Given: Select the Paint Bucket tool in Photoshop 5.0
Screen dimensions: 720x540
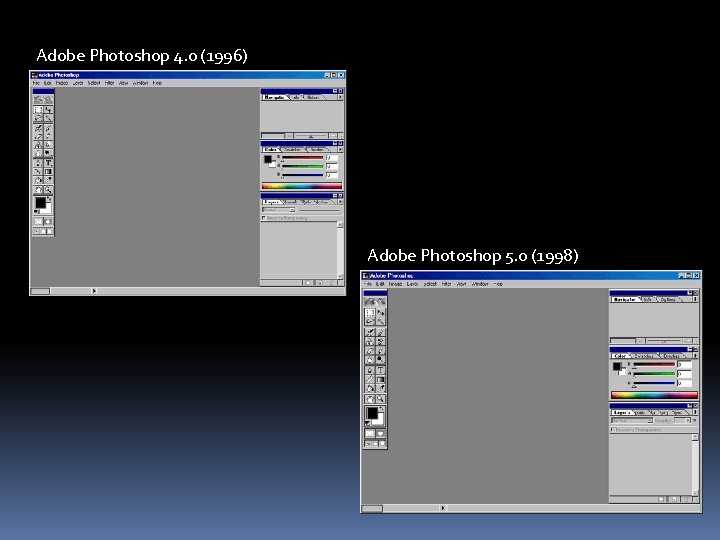Looking at the screenshot, I should click(370, 388).
